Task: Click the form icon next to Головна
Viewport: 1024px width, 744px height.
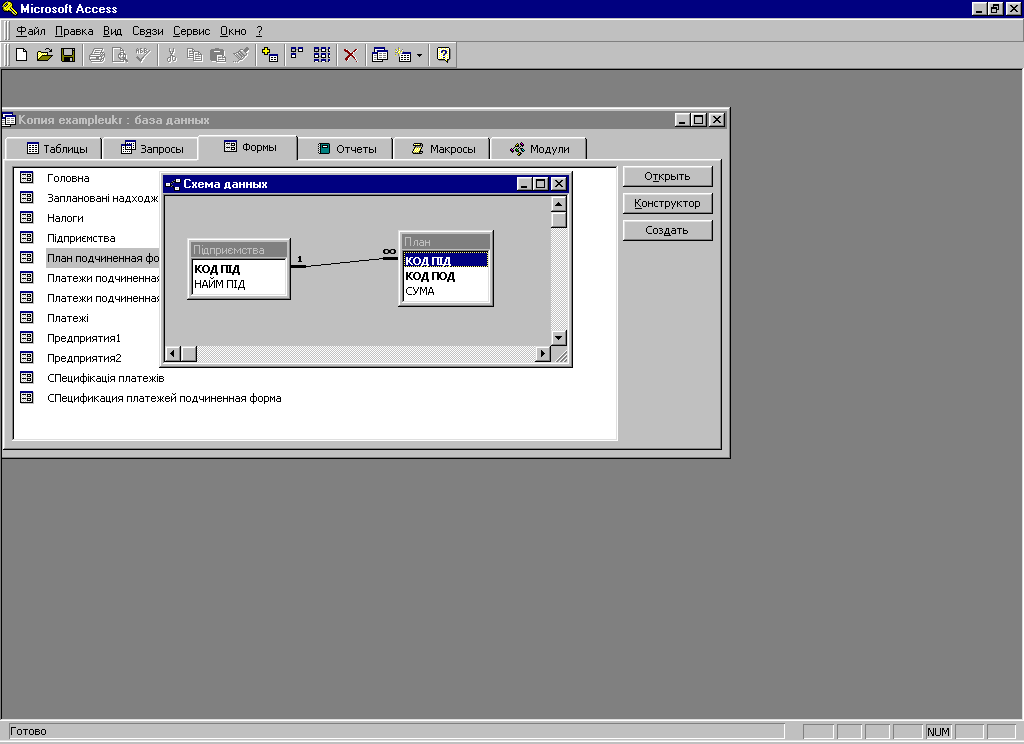Action: pyautogui.click(x=27, y=177)
